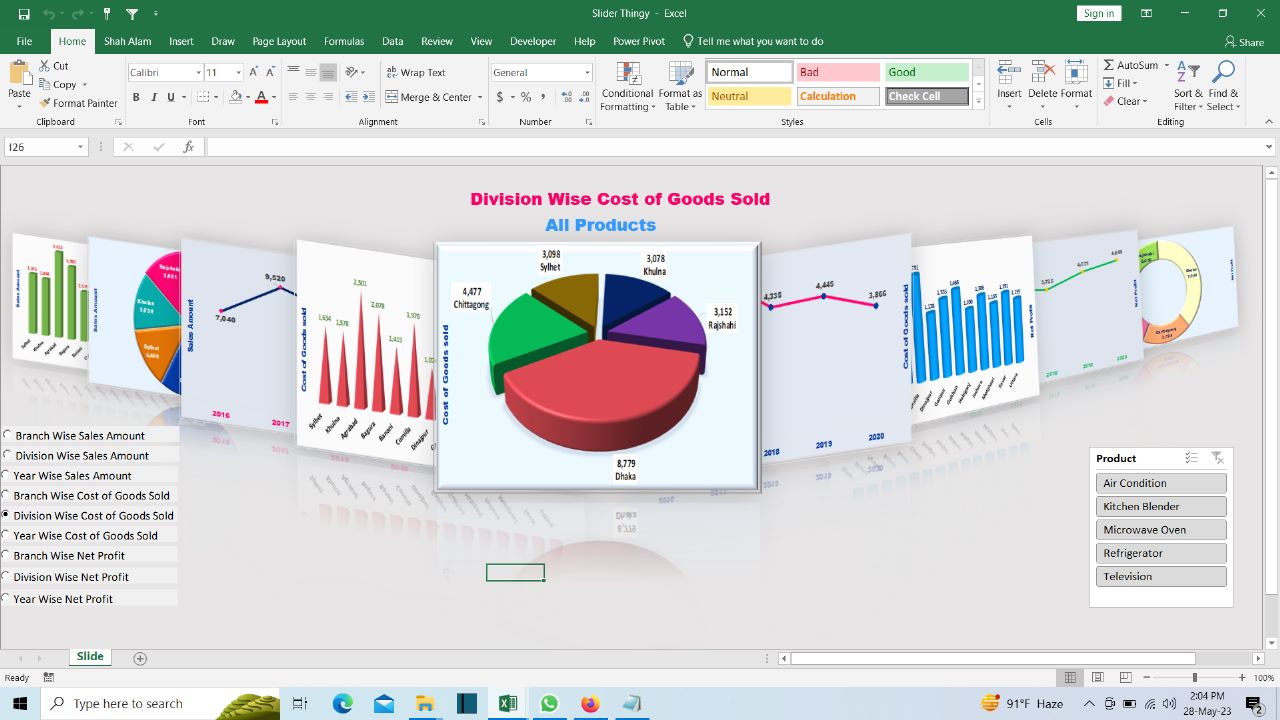Toggle multi-select on Product slicer
The height and width of the screenshot is (720, 1280).
click(x=1191, y=458)
